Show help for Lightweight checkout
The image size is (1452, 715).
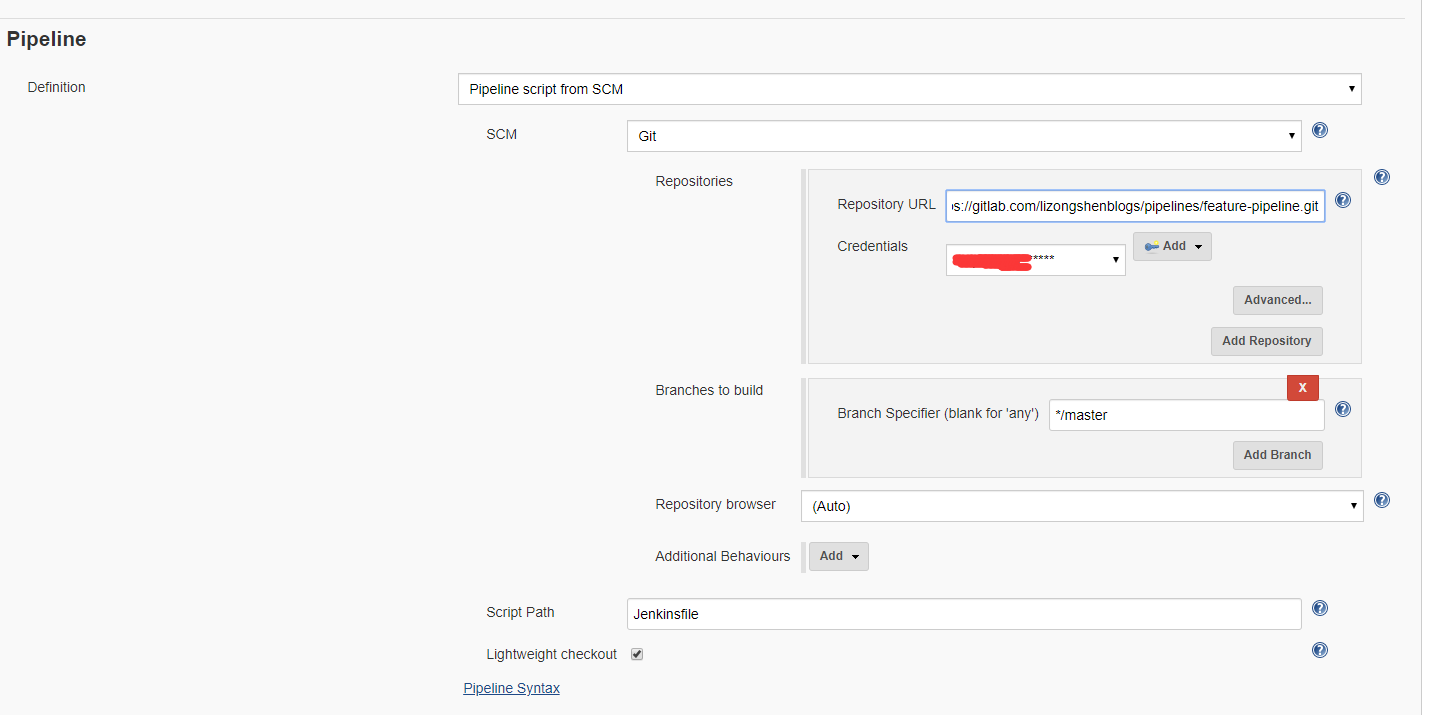[1319, 650]
